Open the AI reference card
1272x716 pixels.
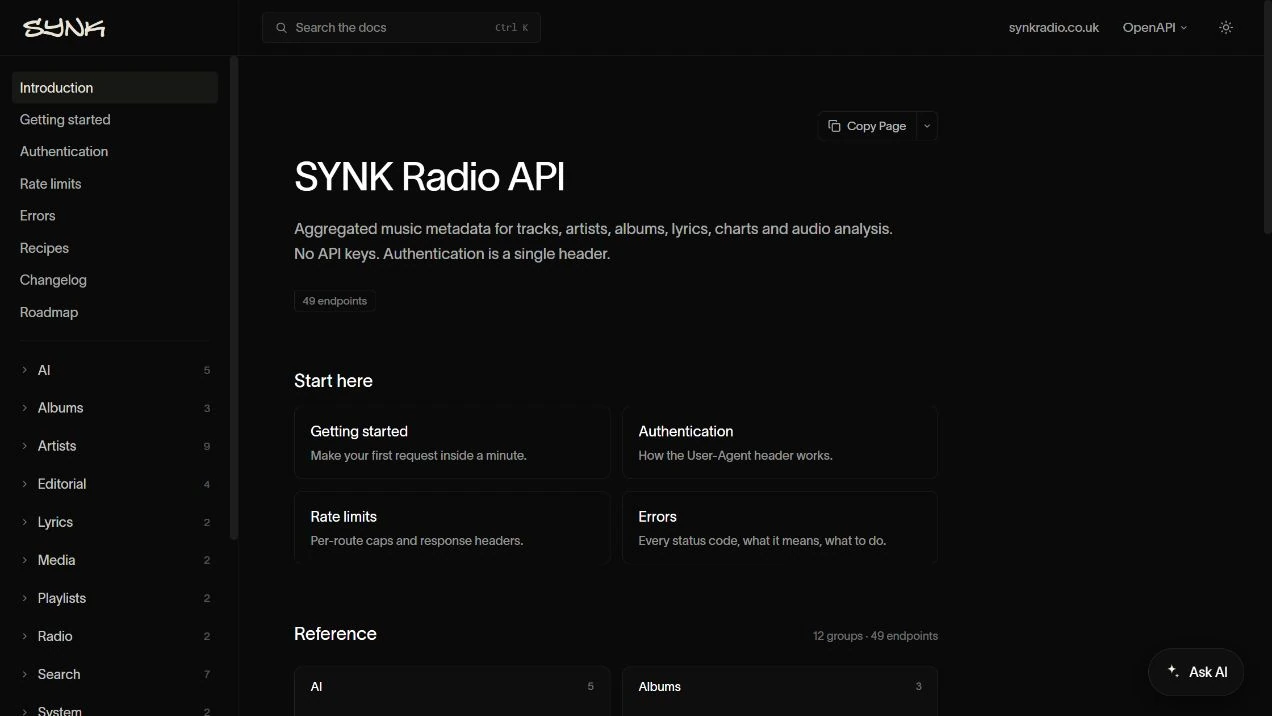pos(452,691)
